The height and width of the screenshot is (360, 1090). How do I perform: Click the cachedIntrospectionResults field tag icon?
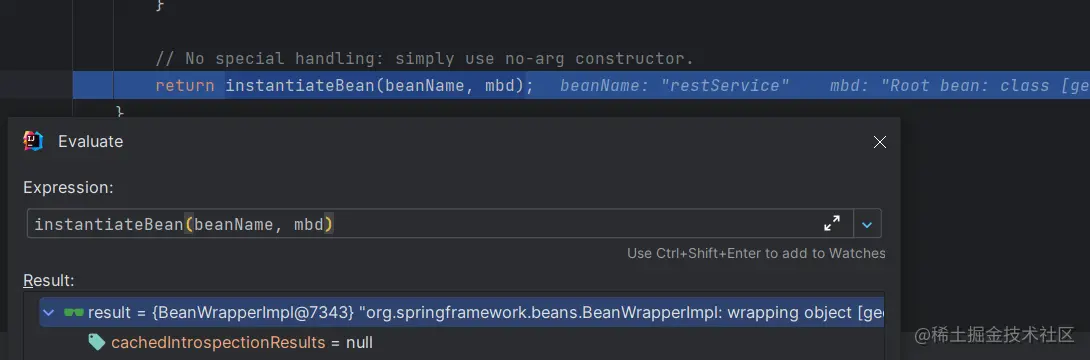click(97, 342)
